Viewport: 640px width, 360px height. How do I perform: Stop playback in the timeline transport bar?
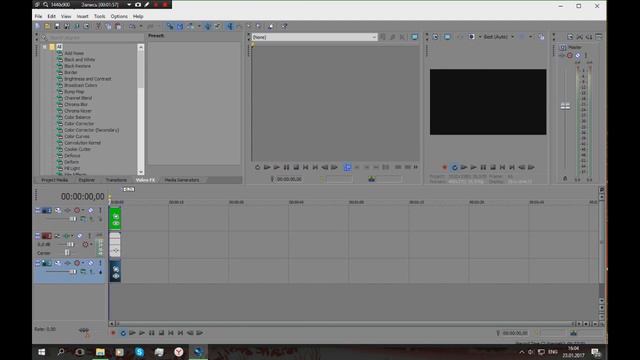point(161,333)
